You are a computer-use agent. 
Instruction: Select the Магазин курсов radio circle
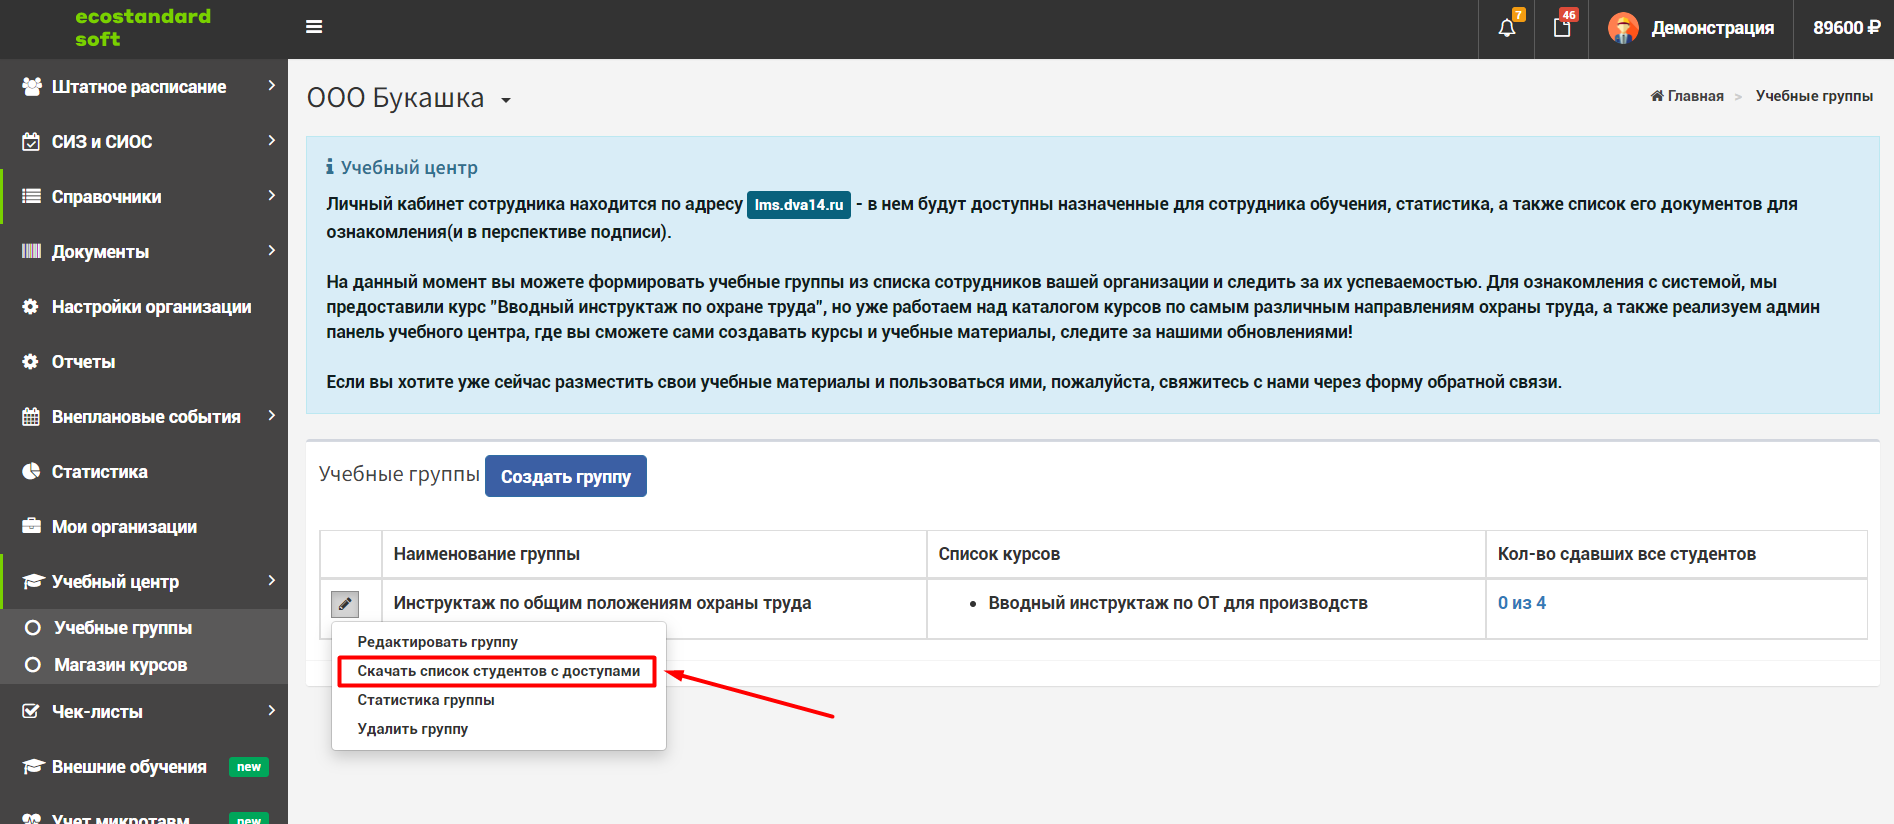pyautogui.click(x=33, y=665)
